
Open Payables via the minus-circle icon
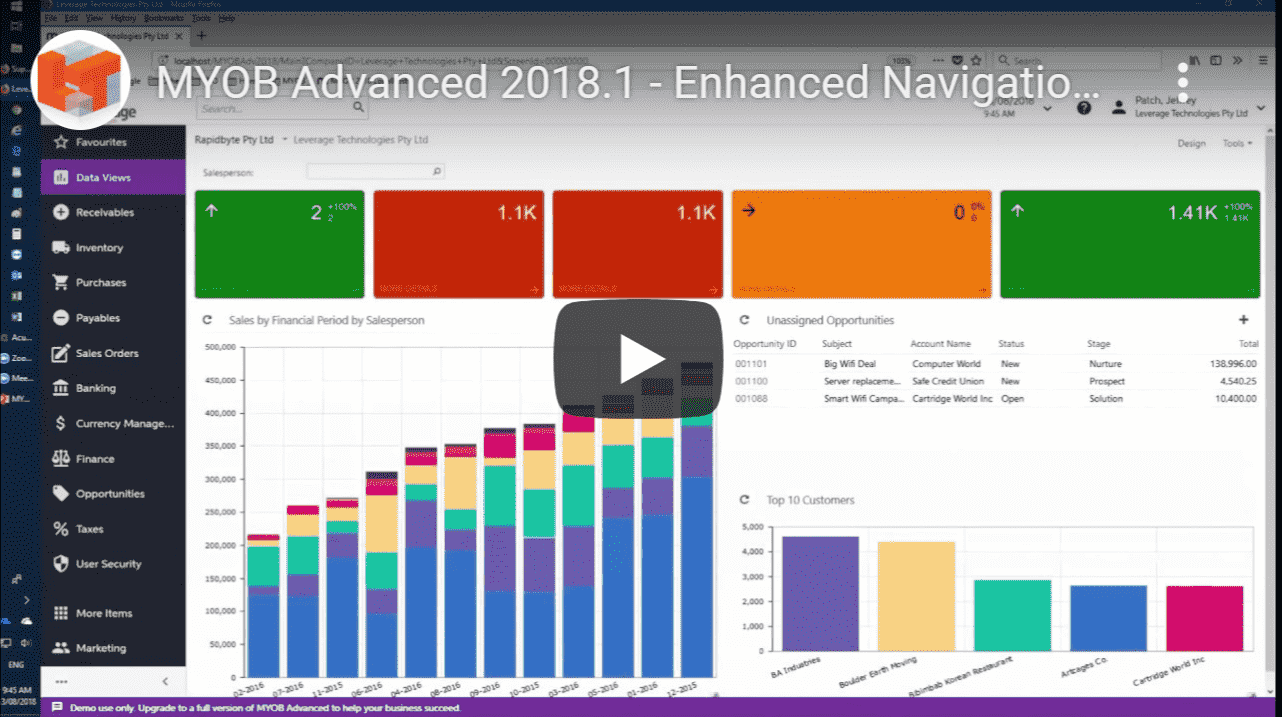point(60,317)
